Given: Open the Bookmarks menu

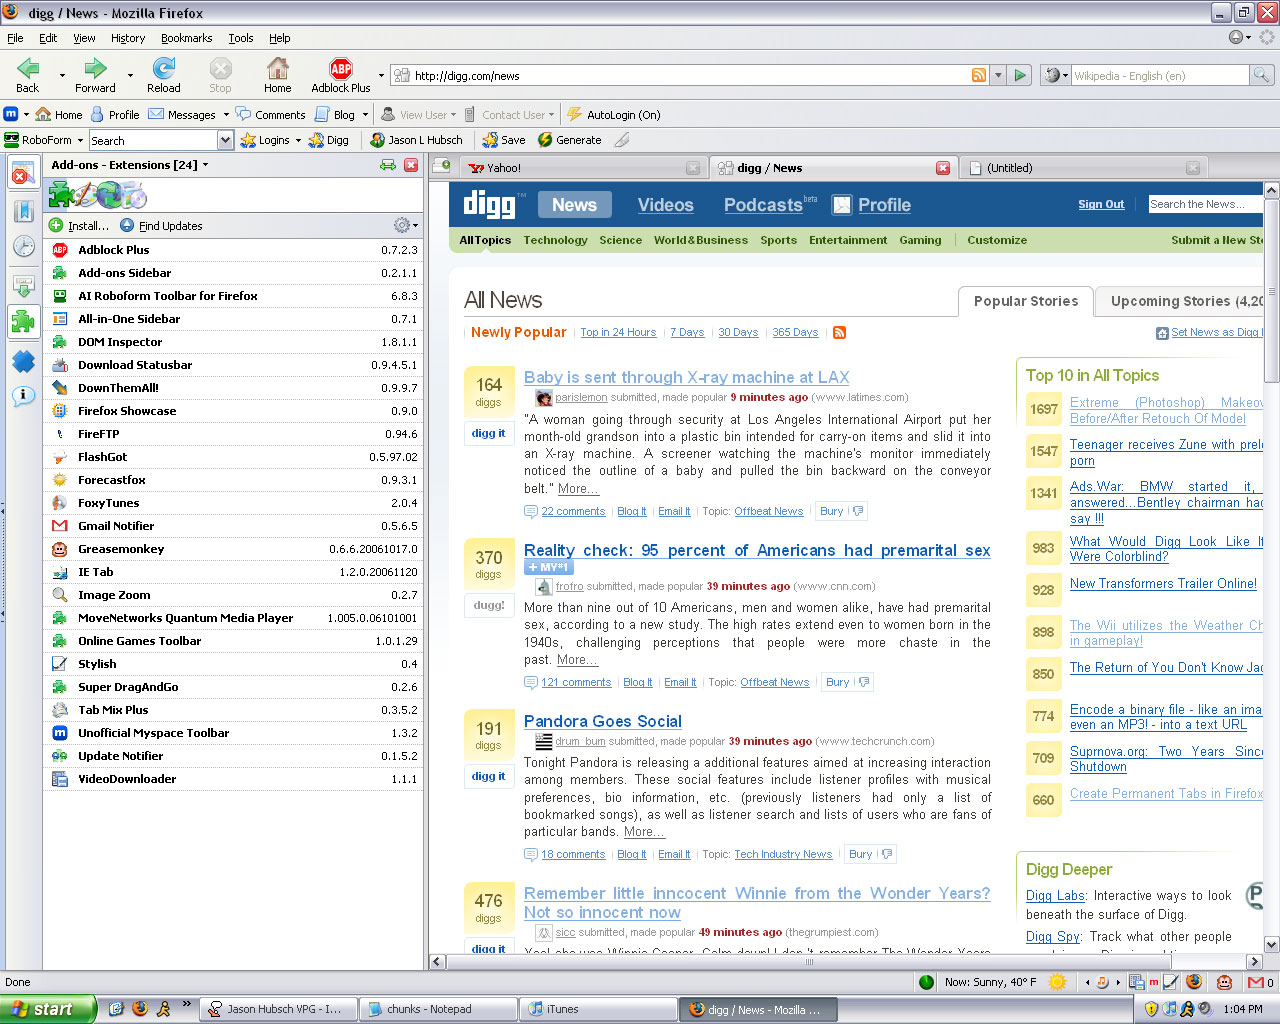Looking at the screenshot, I should coord(186,38).
